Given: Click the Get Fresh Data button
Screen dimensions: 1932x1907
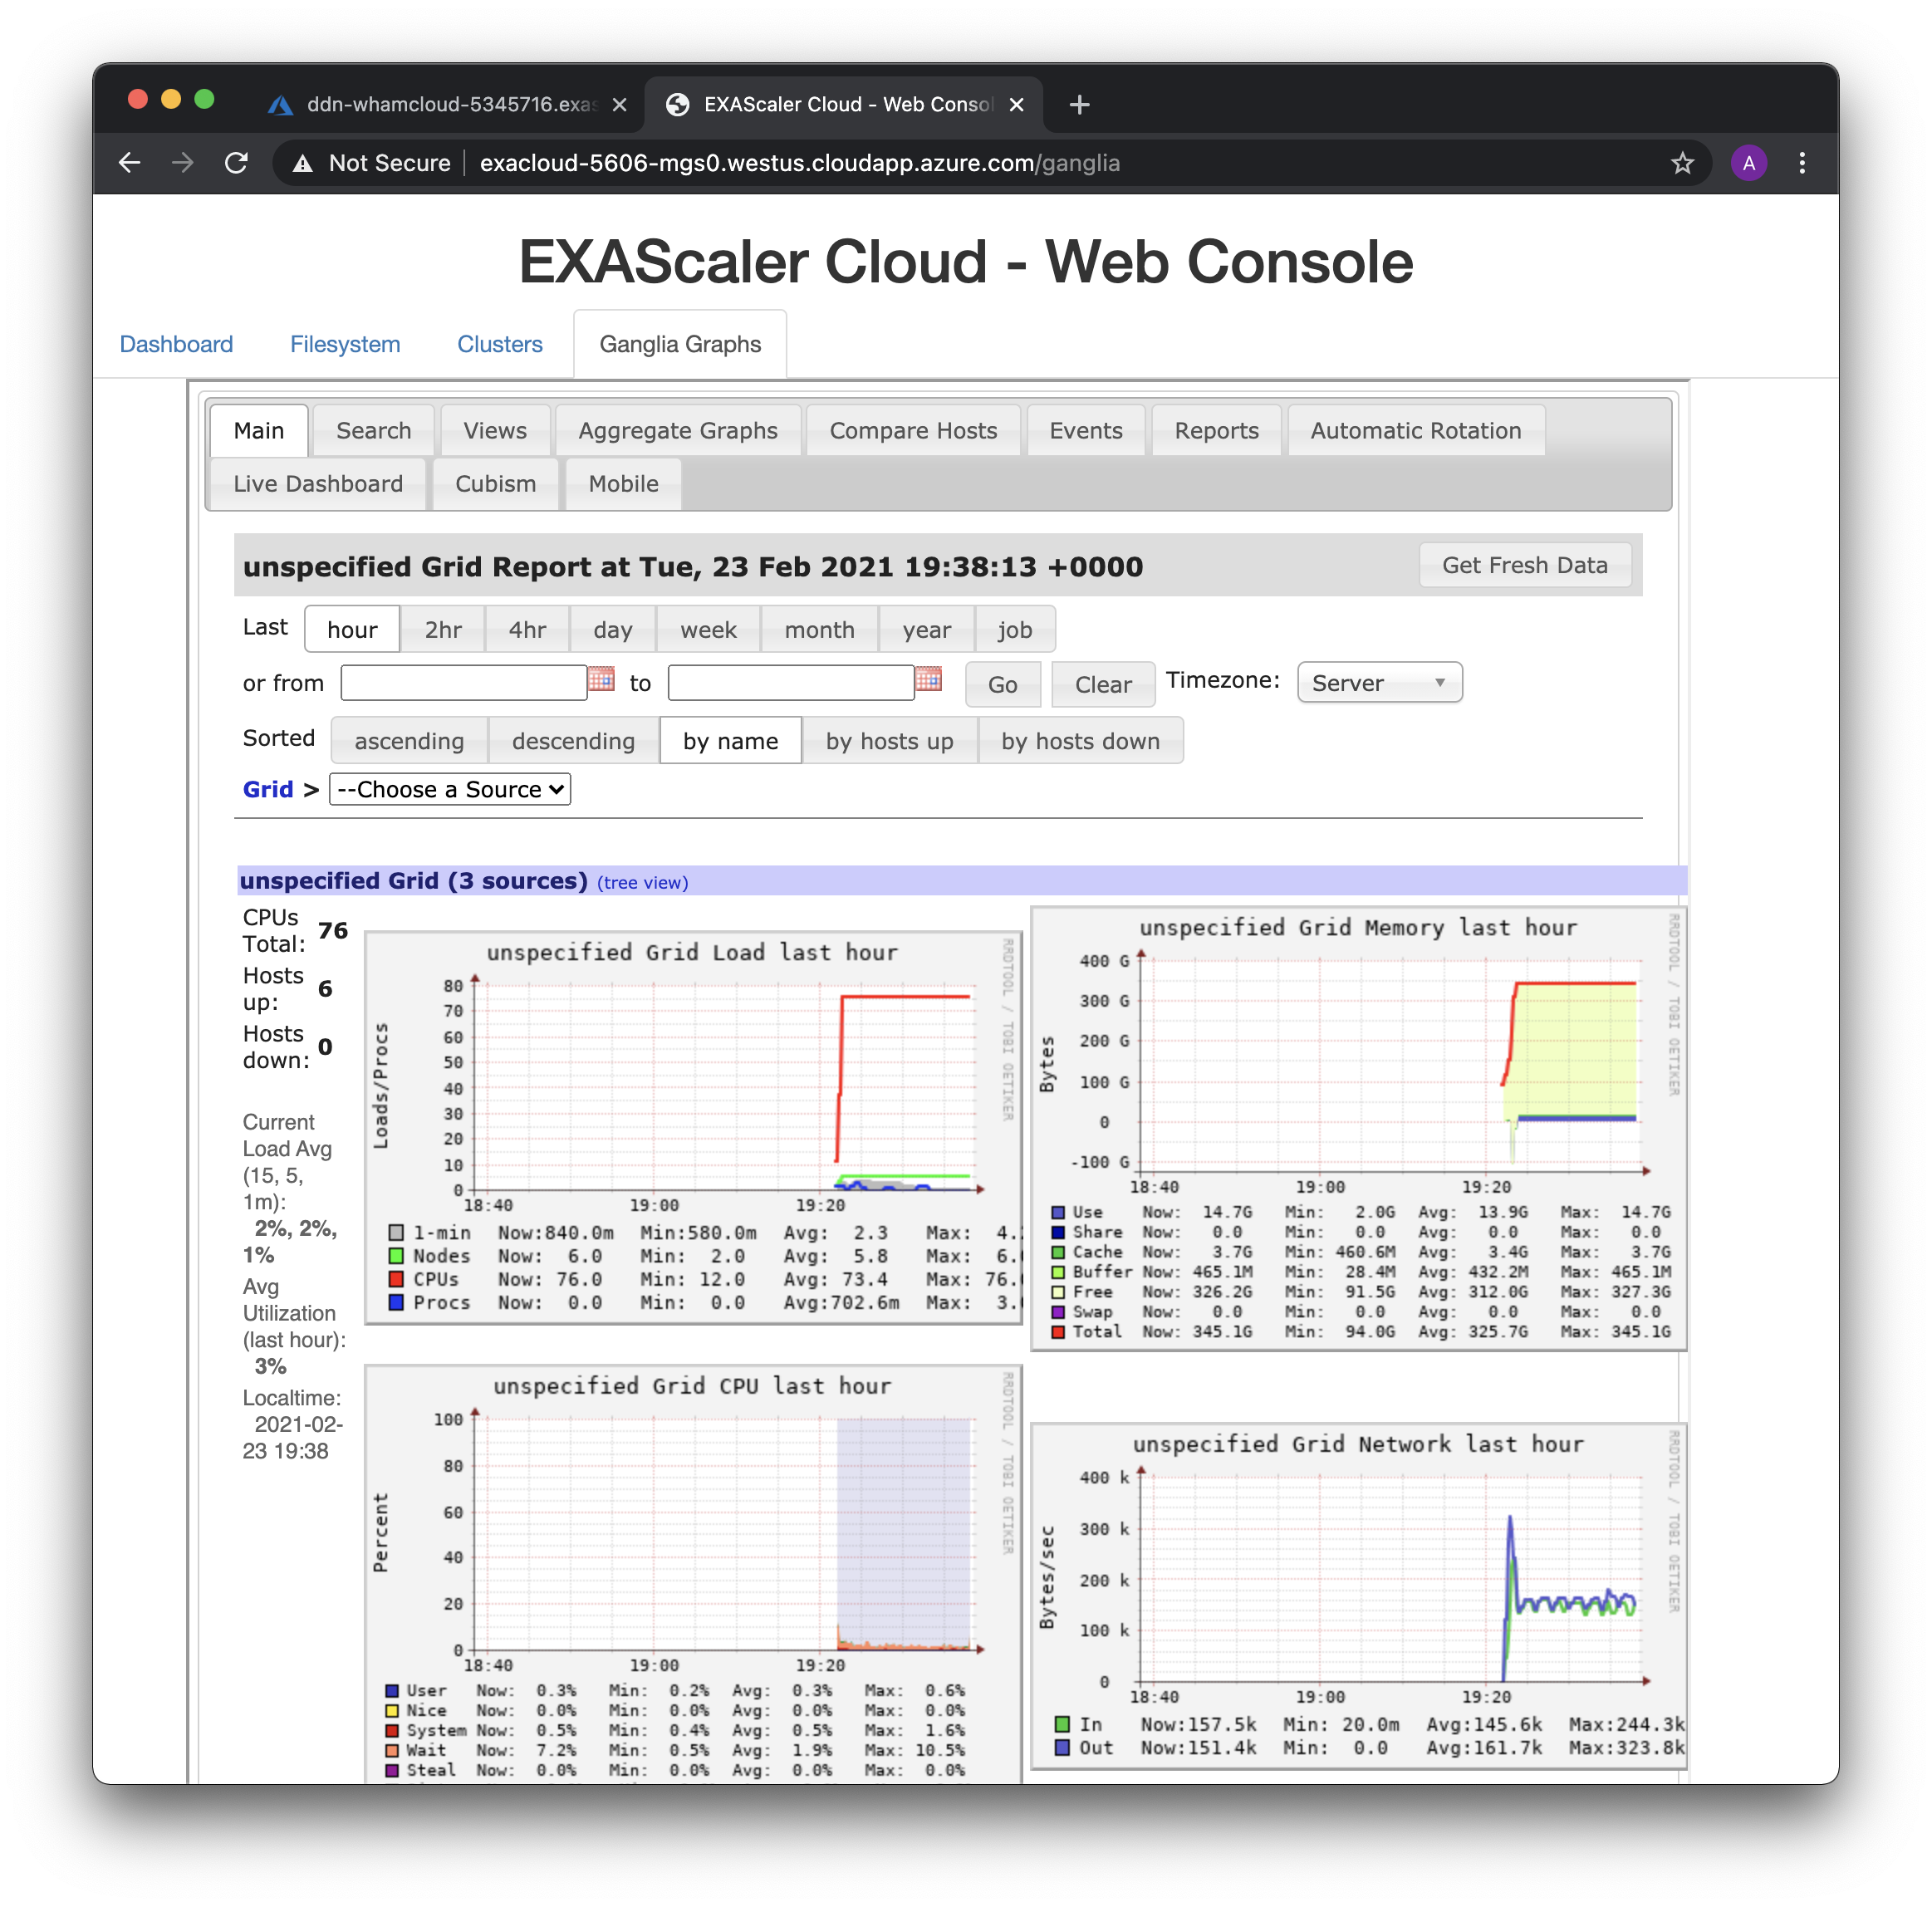Looking at the screenshot, I should 1524,565.
